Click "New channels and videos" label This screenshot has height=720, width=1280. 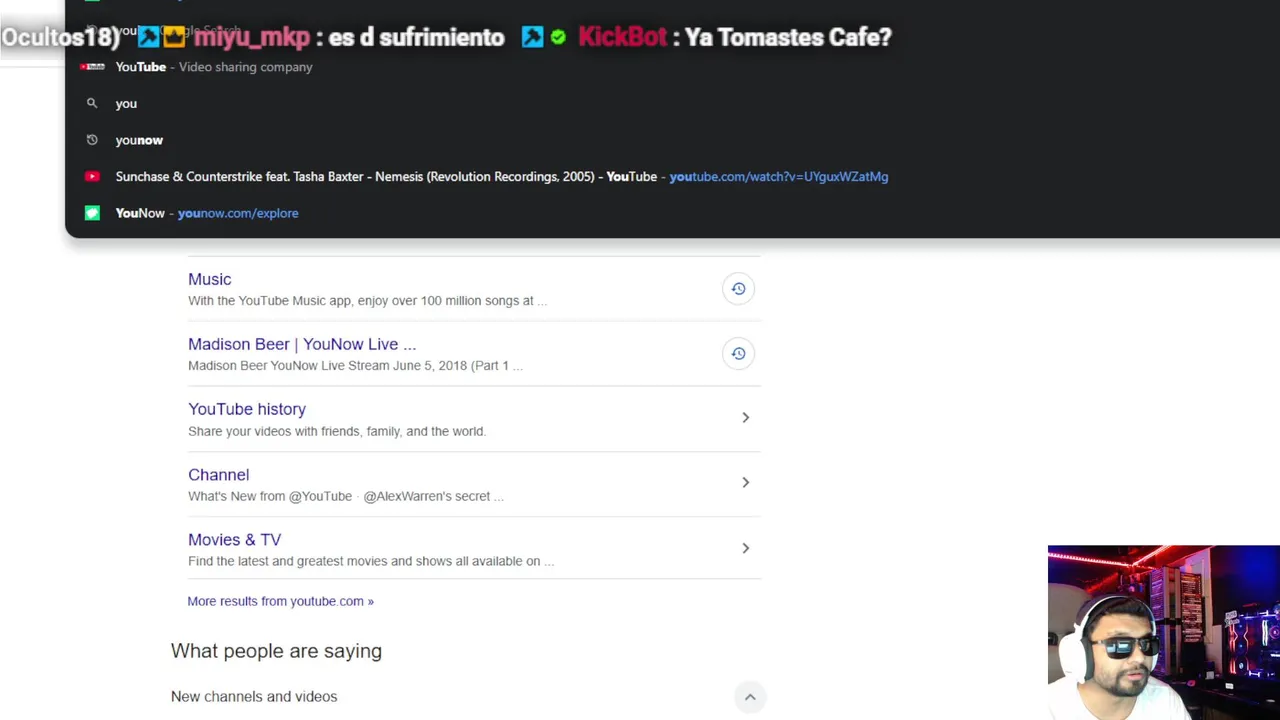(254, 696)
